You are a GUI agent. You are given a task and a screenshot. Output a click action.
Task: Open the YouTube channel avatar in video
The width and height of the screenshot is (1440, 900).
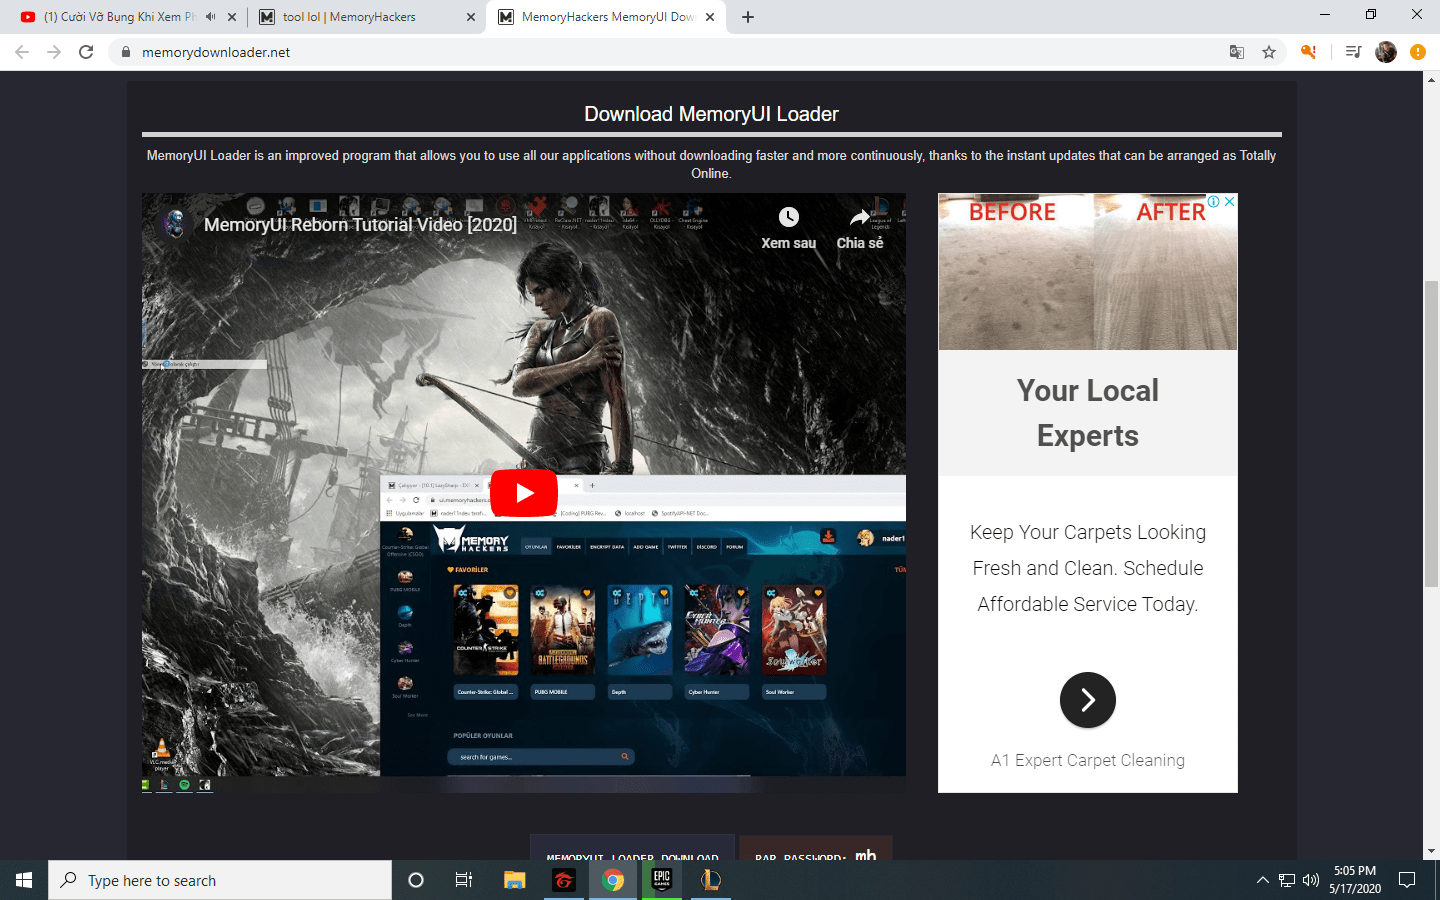coord(176,224)
